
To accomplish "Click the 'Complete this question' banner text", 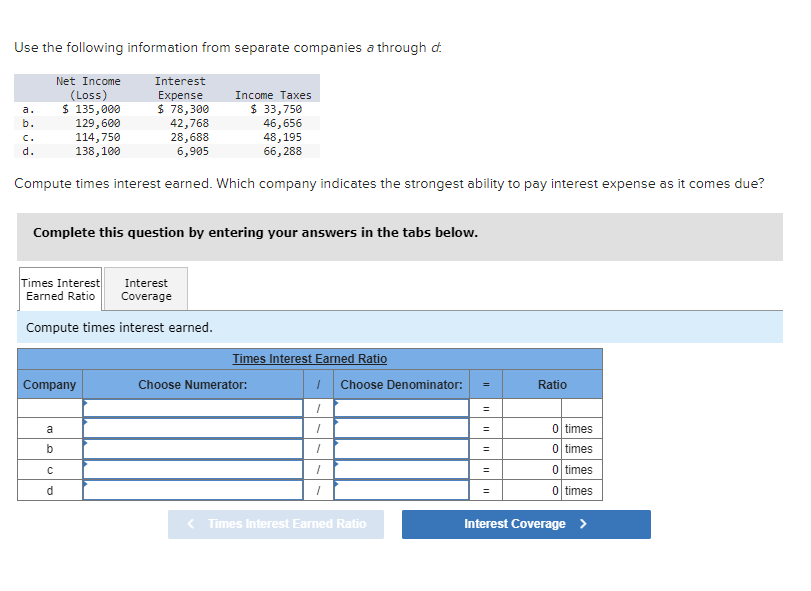I will [x=256, y=233].
